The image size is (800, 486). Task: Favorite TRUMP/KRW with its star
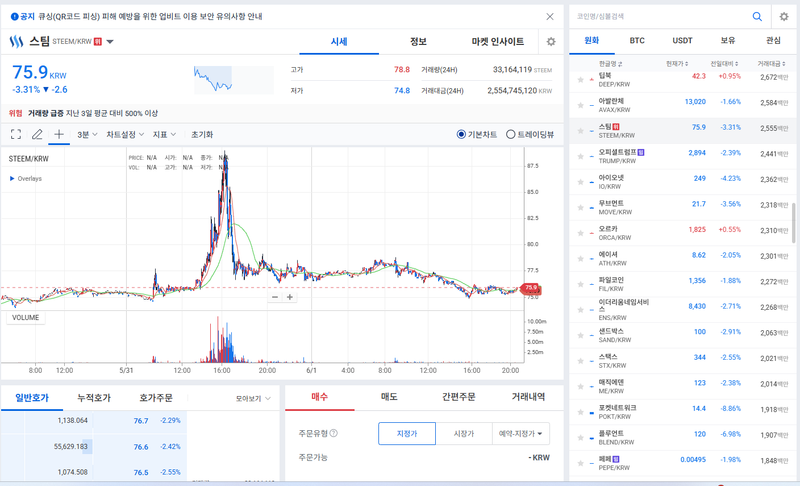580,156
